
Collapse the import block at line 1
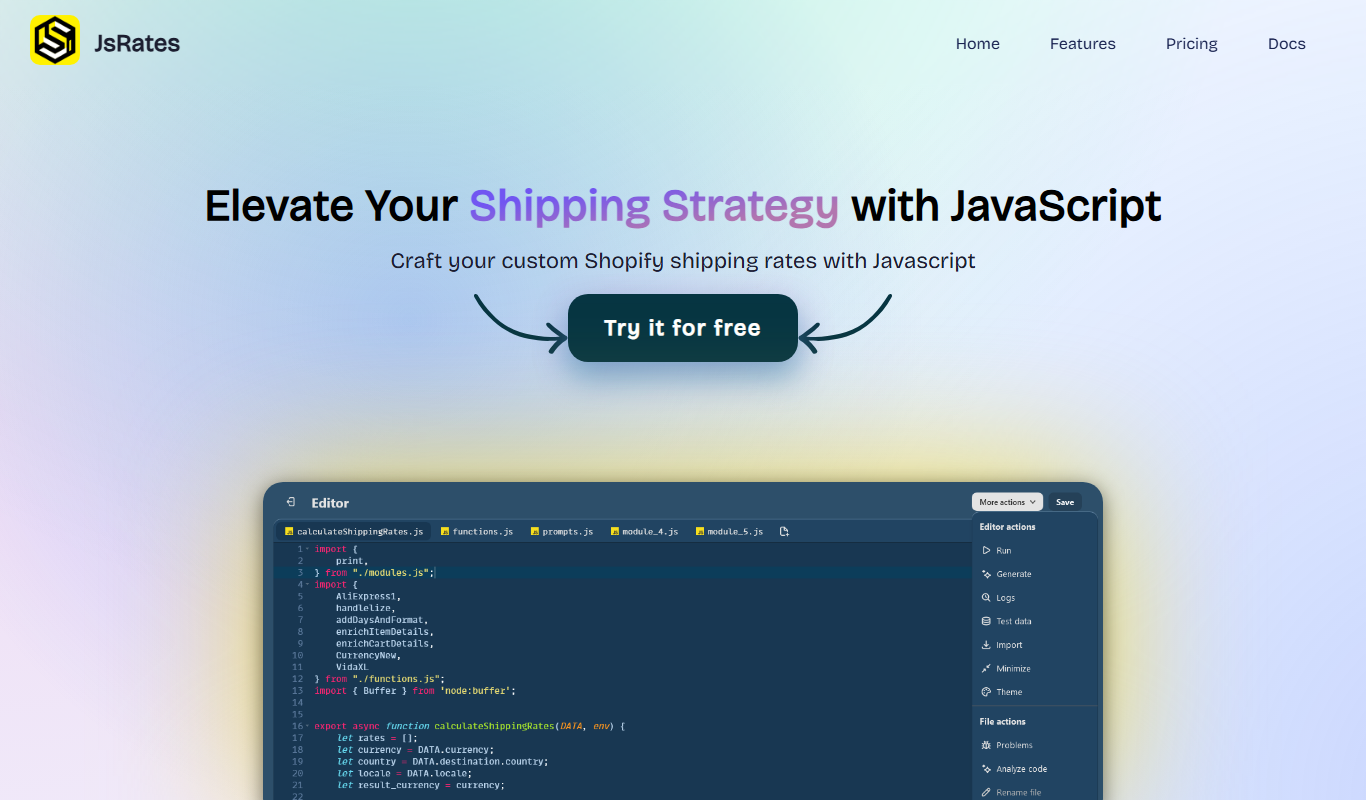click(307, 549)
